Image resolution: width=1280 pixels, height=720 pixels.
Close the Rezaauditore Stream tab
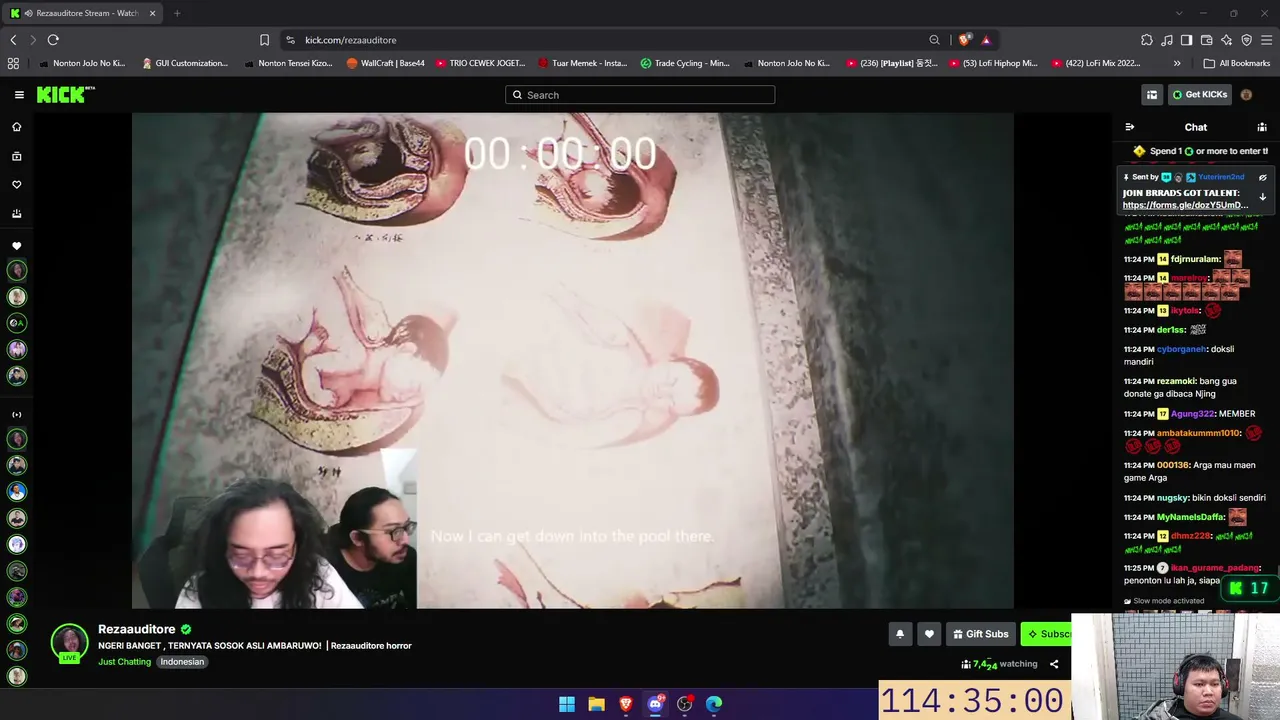153,13
